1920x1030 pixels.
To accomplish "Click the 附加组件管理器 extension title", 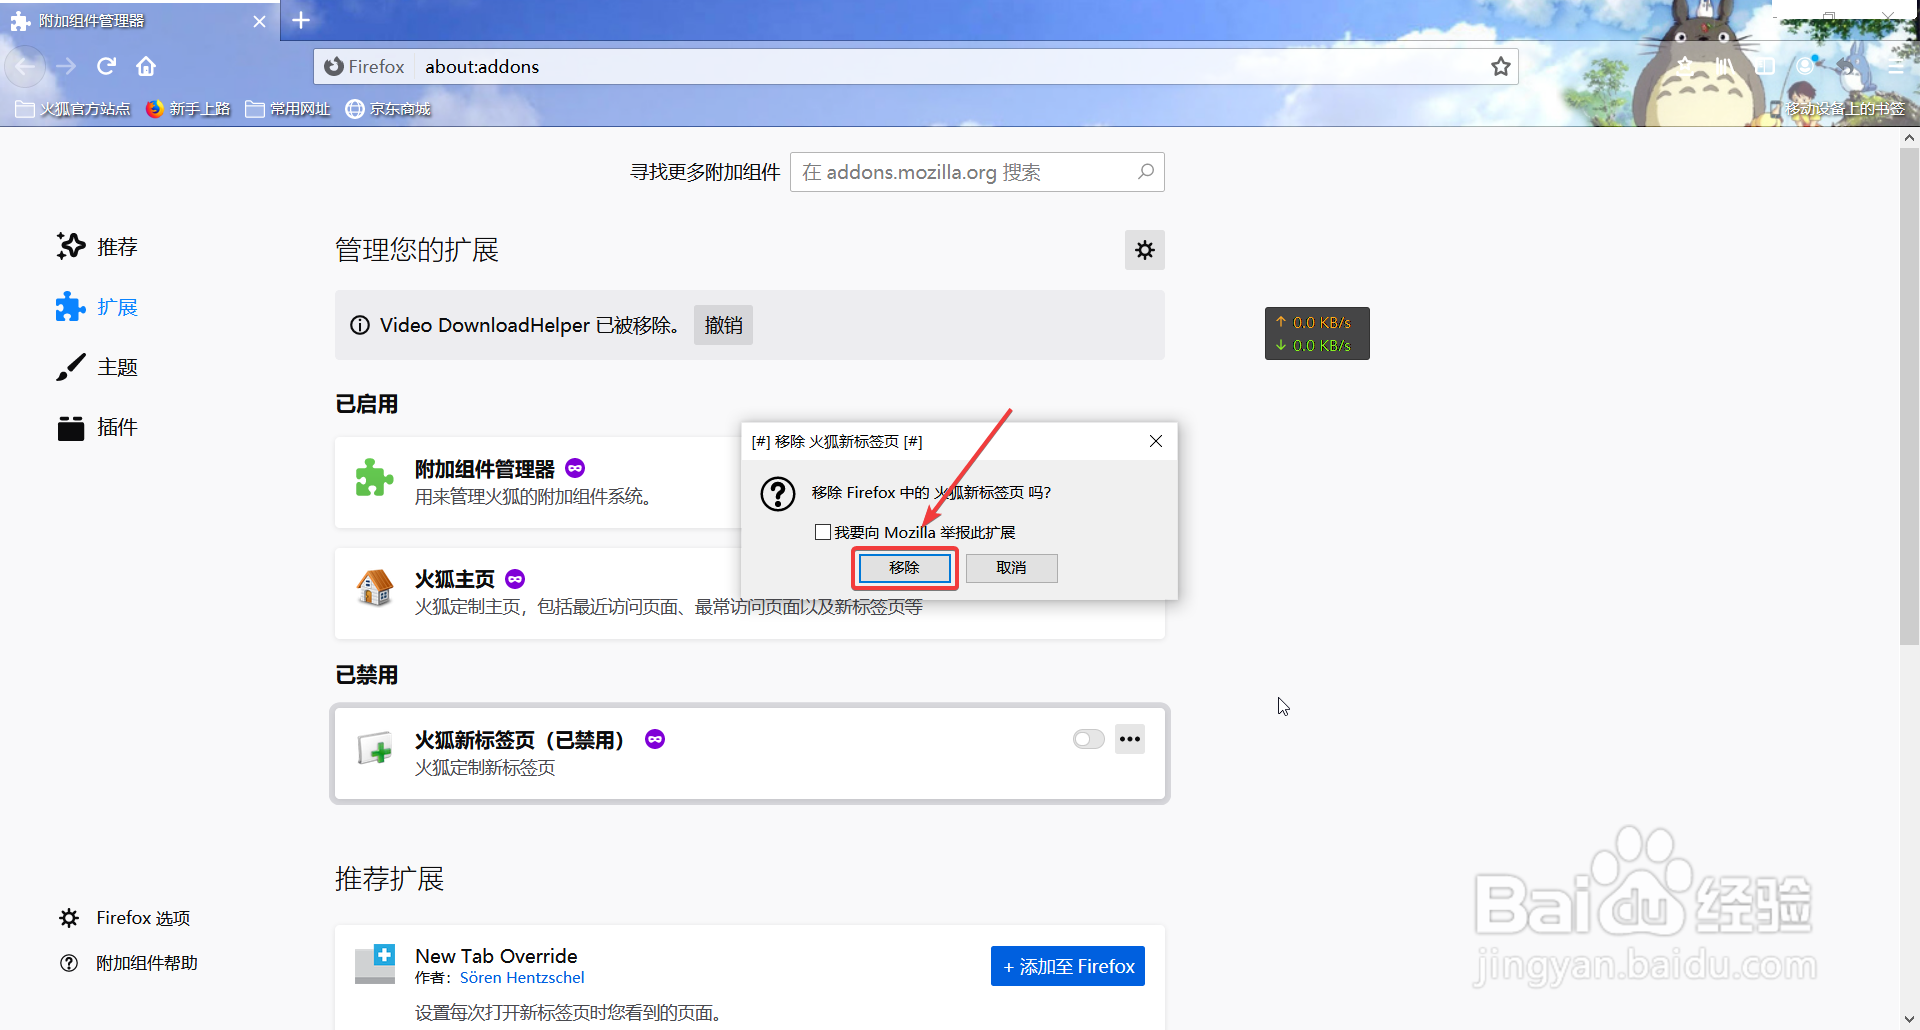I will (x=485, y=469).
